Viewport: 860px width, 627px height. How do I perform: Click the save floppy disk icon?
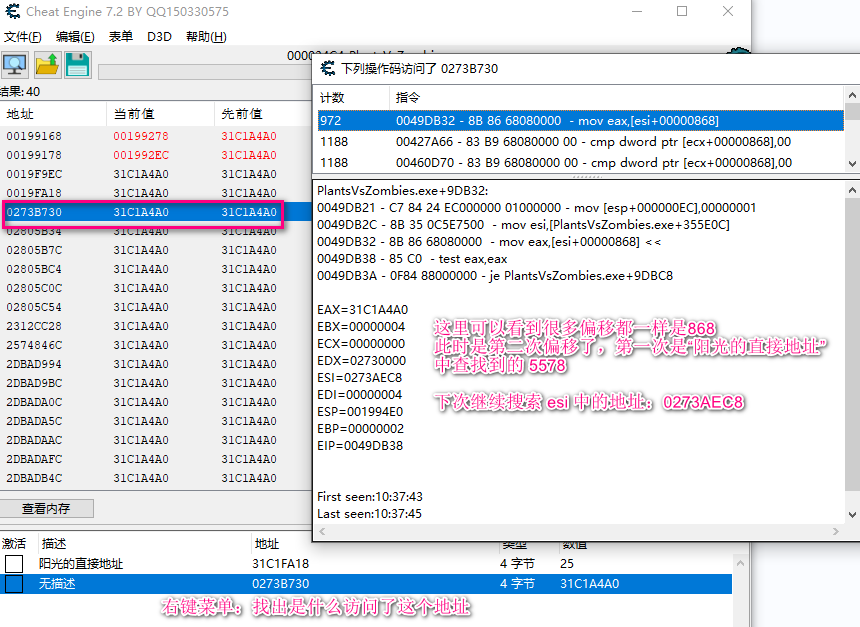click(x=78, y=65)
